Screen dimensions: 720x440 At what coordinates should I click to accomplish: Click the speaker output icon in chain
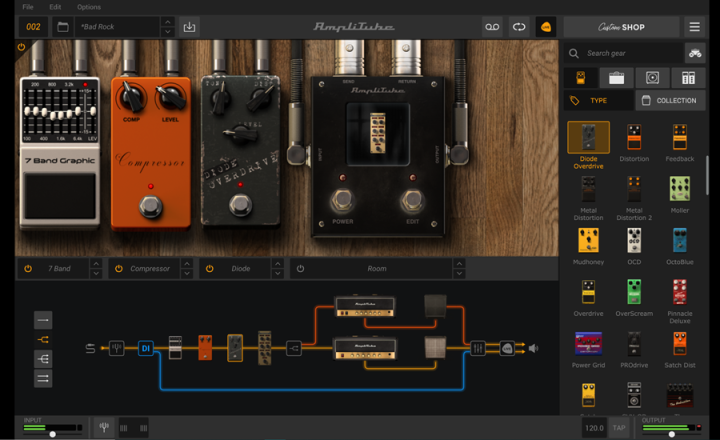coord(533,349)
